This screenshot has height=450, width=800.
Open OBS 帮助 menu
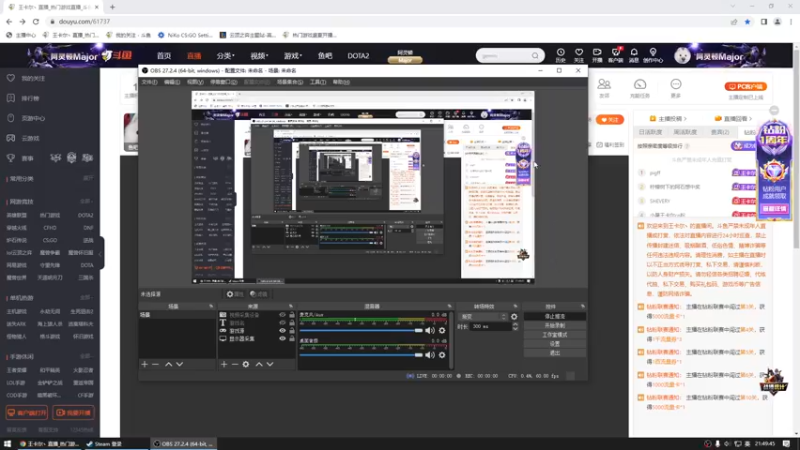click(341, 82)
